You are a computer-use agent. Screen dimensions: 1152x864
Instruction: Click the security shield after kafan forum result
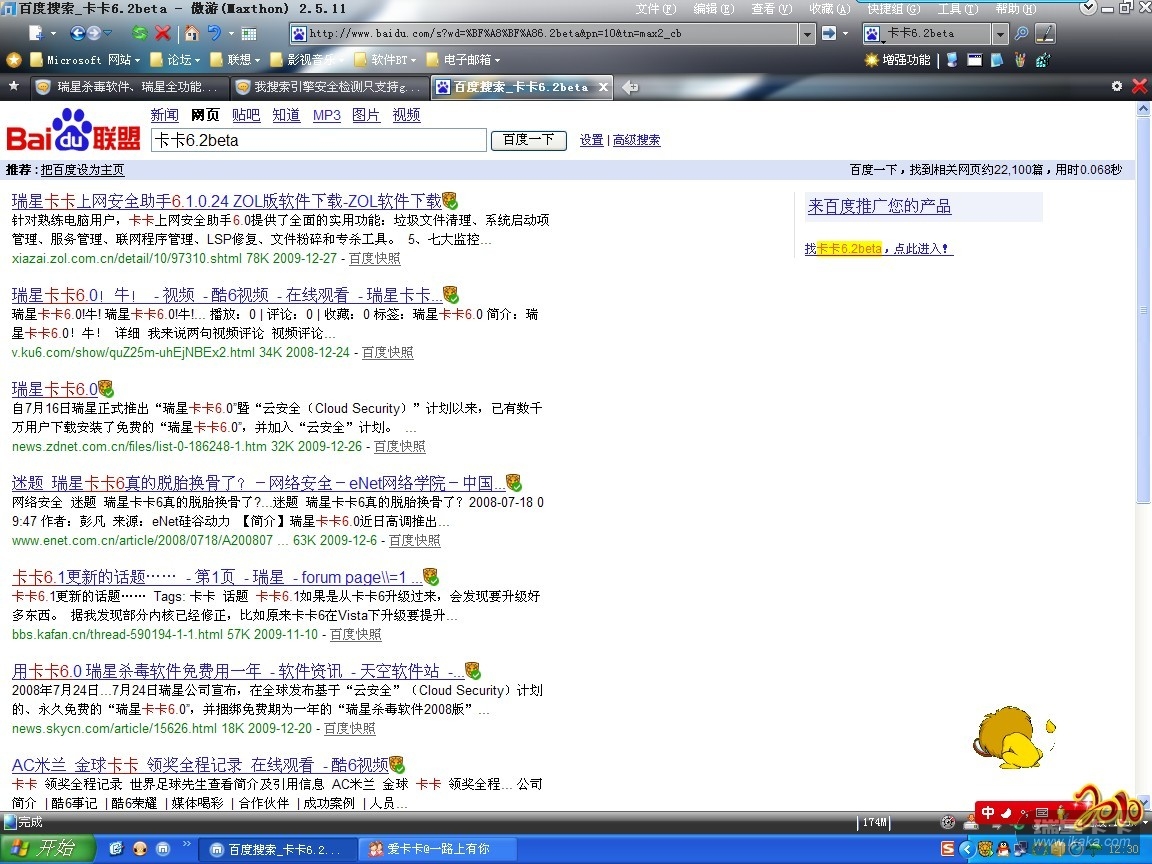pyautogui.click(x=431, y=577)
